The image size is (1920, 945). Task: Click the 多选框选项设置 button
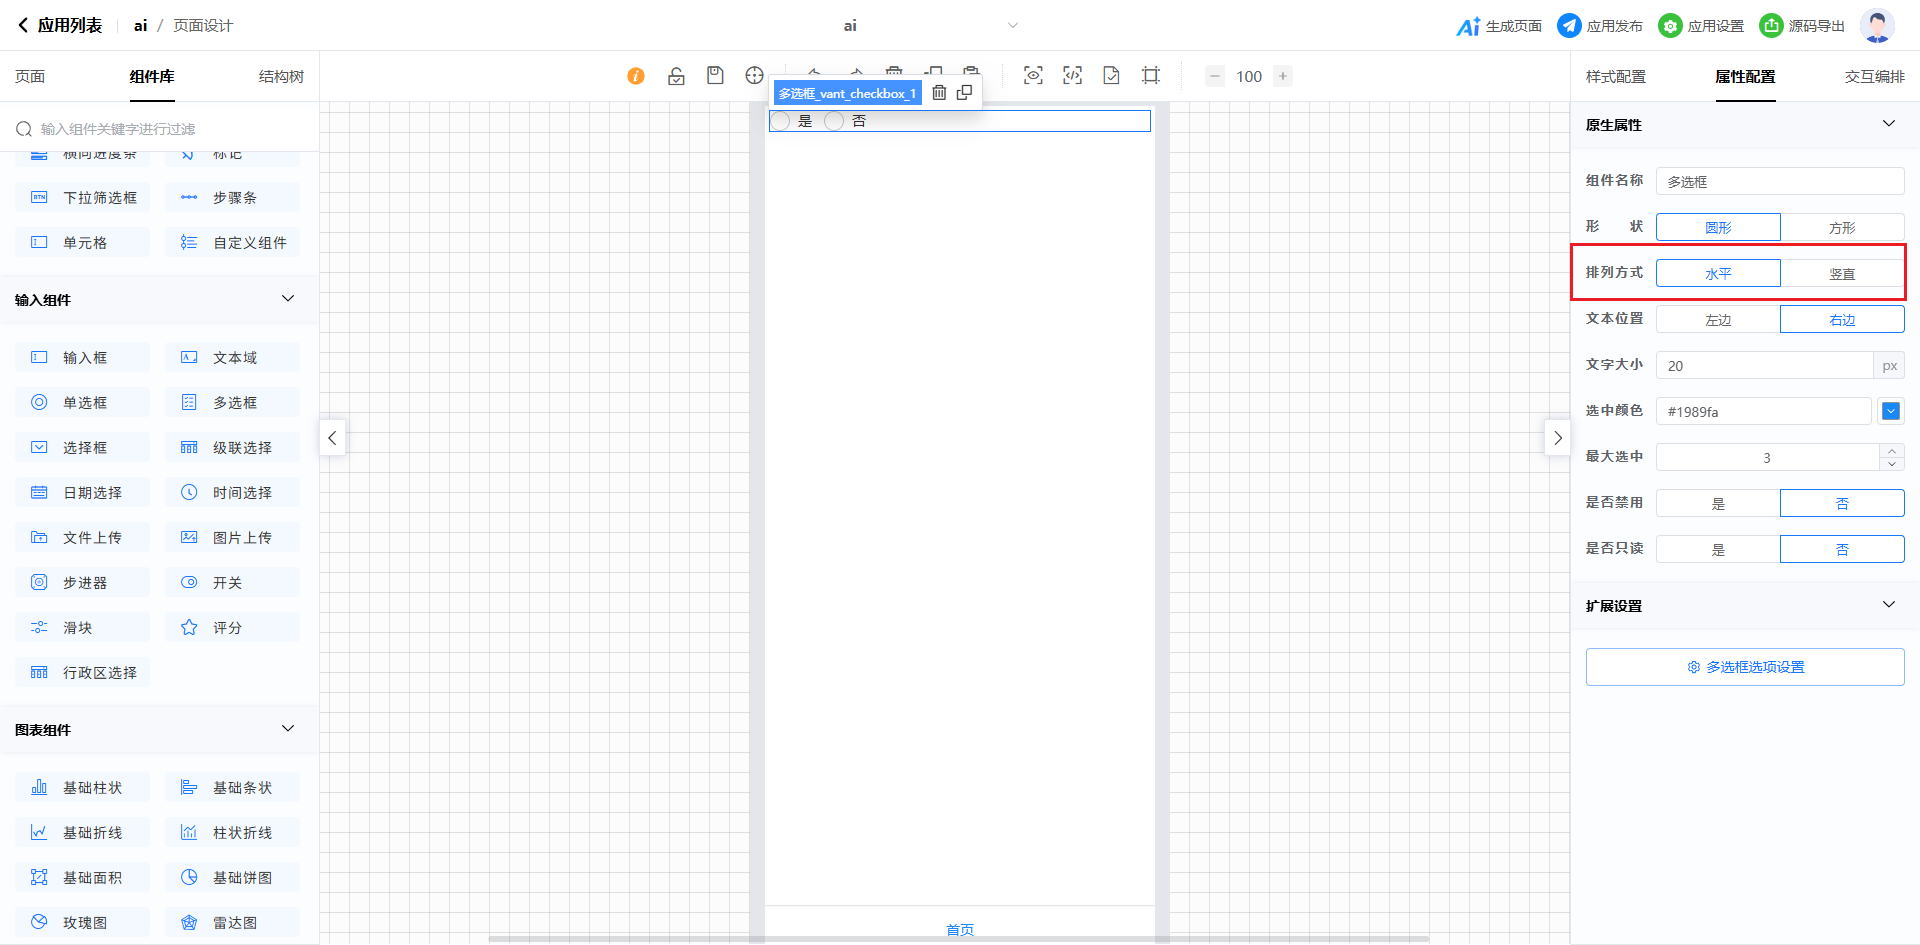click(1744, 667)
